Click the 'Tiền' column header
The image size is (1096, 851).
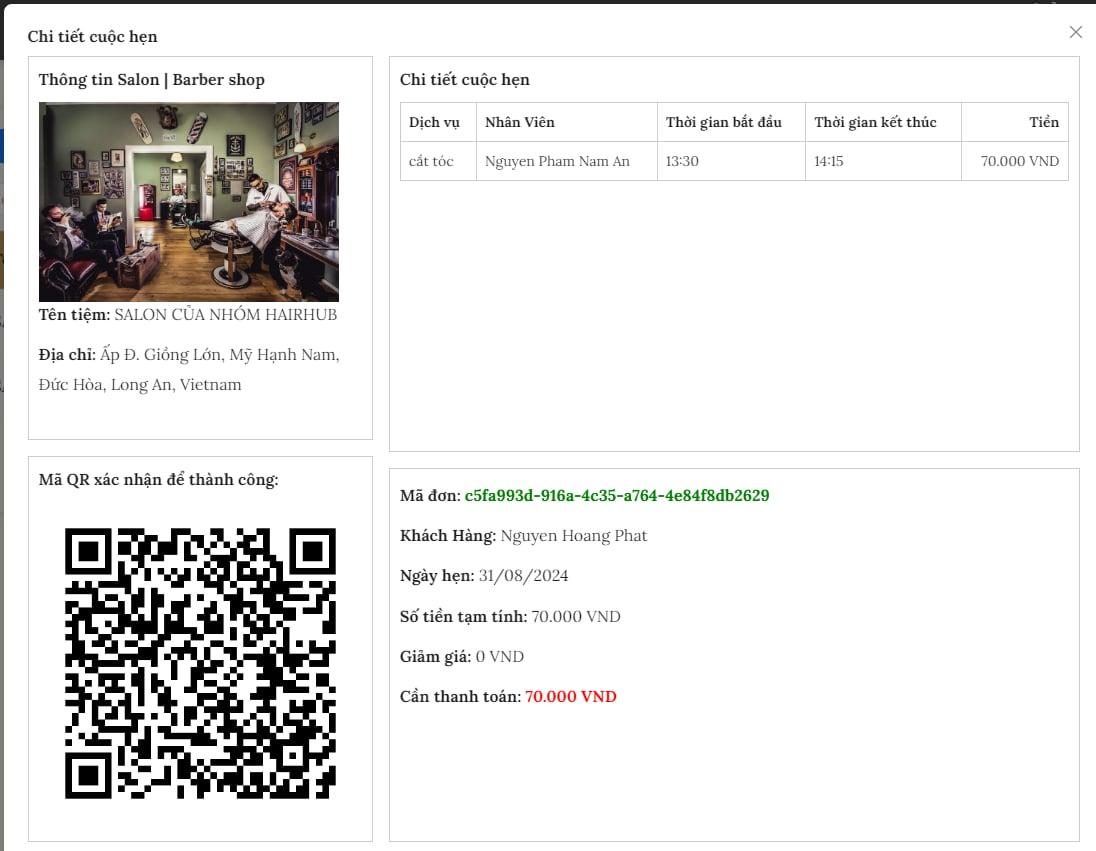[x=1015, y=122]
